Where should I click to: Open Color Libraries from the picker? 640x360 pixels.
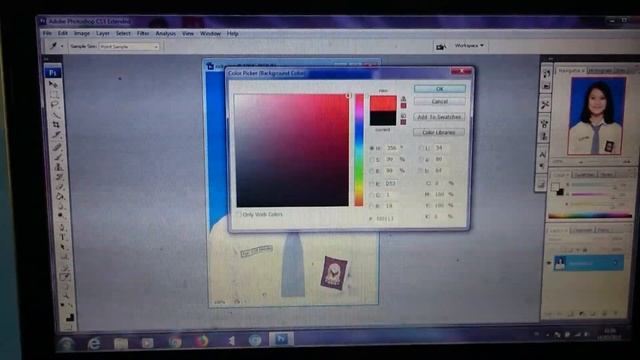tap(439, 132)
